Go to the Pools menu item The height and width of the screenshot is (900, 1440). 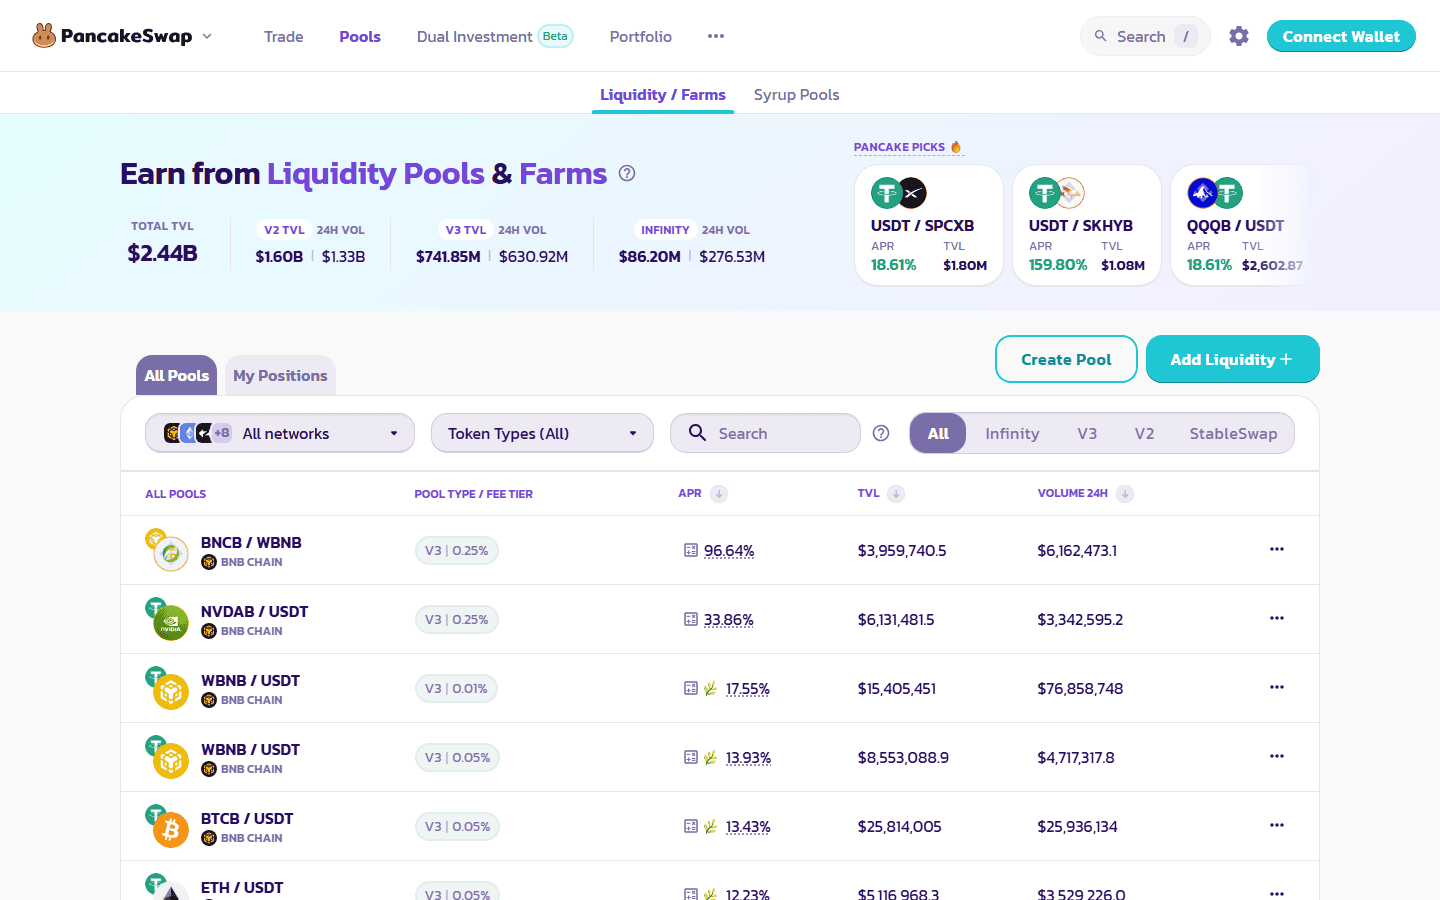coord(360,36)
